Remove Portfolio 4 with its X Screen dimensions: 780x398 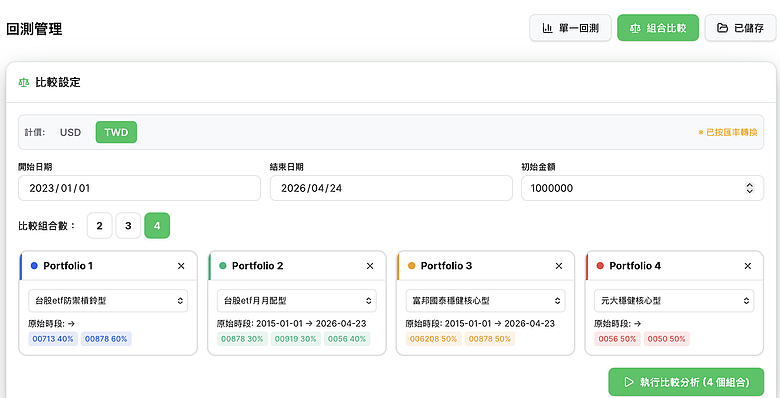point(748,266)
